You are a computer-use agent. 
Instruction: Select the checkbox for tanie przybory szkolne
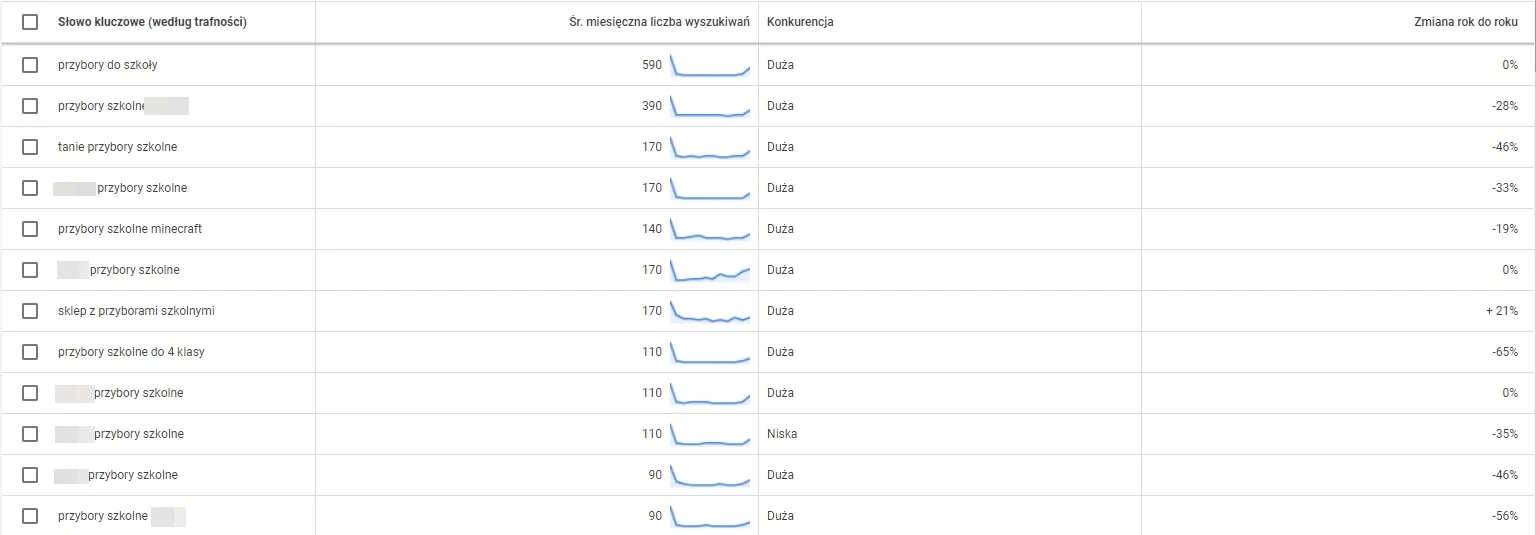pyautogui.click(x=30, y=147)
